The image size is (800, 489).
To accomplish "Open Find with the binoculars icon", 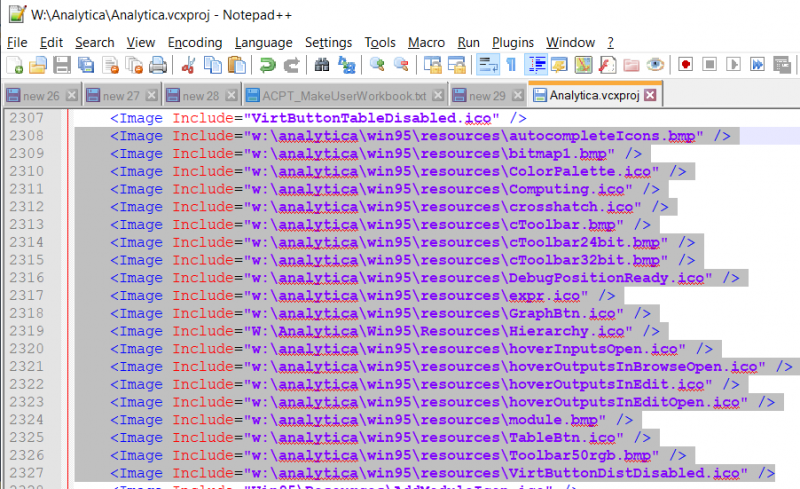I will (321, 65).
